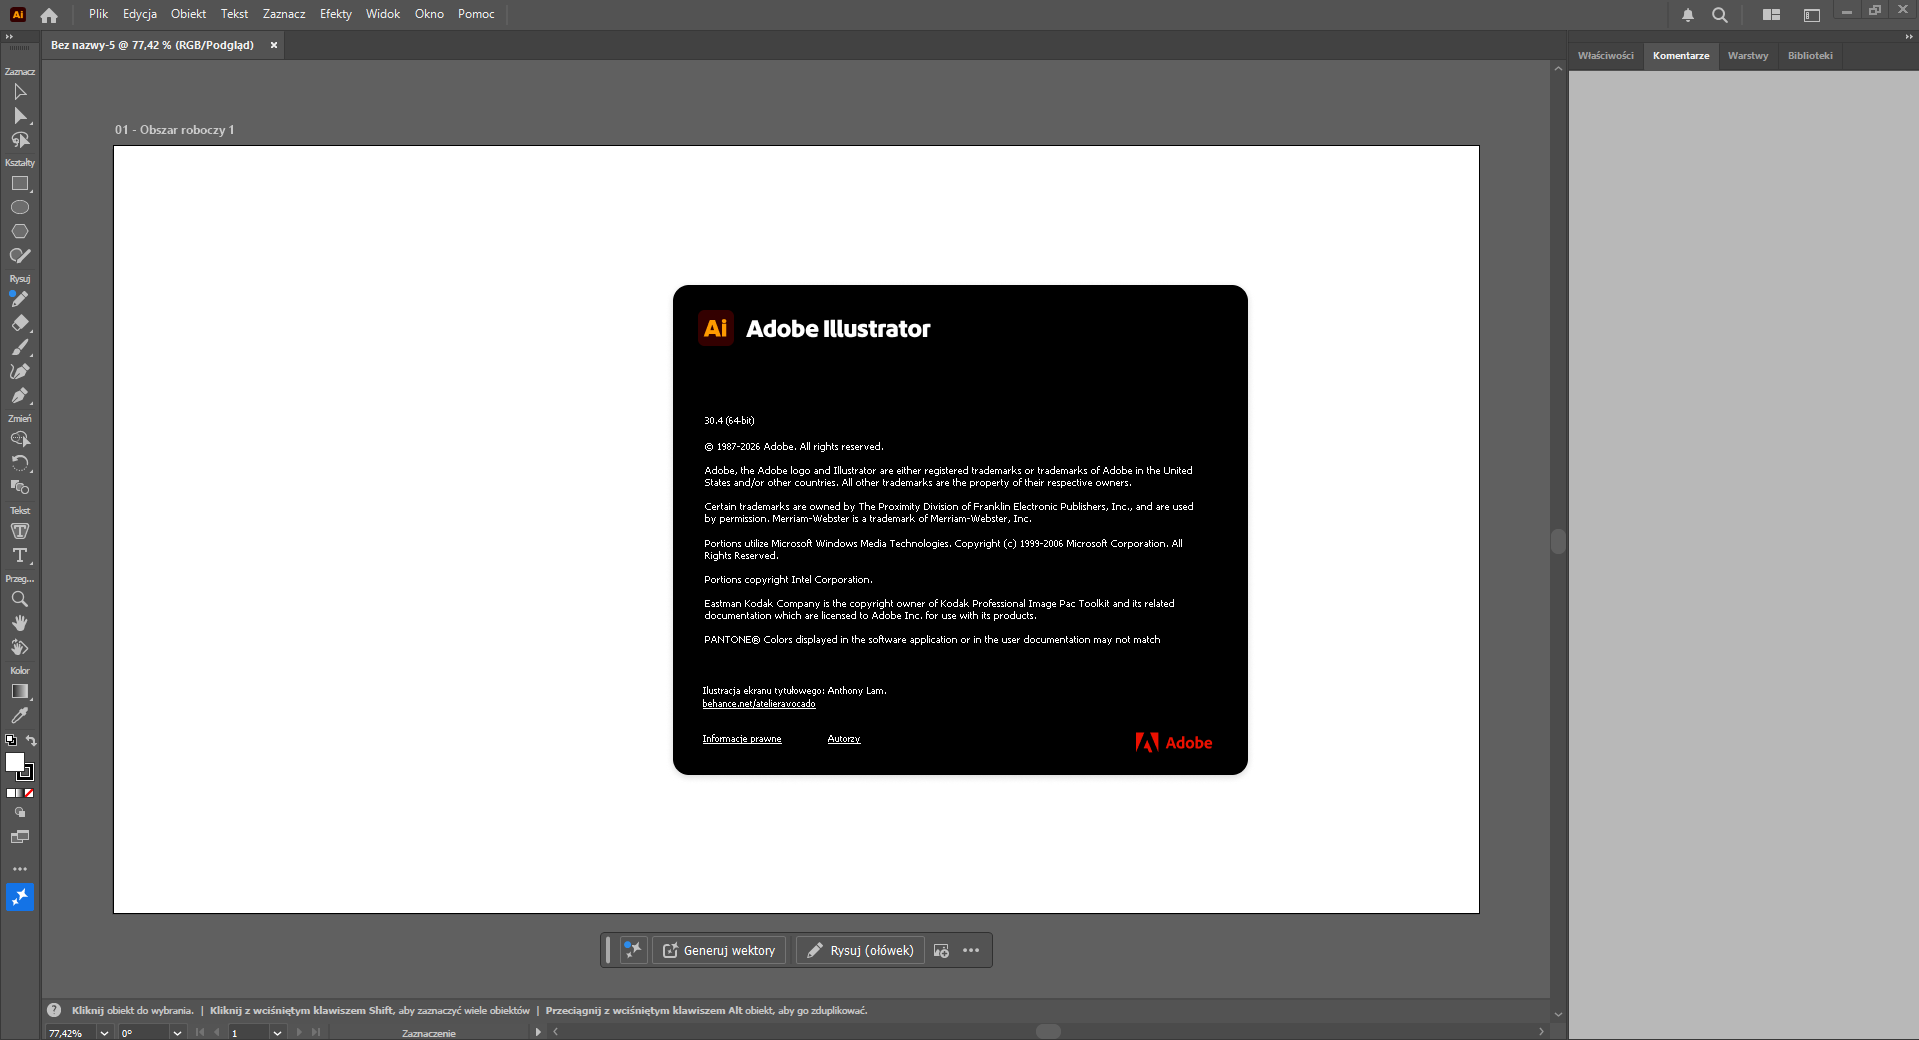Open the Okno menu

[x=429, y=14]
